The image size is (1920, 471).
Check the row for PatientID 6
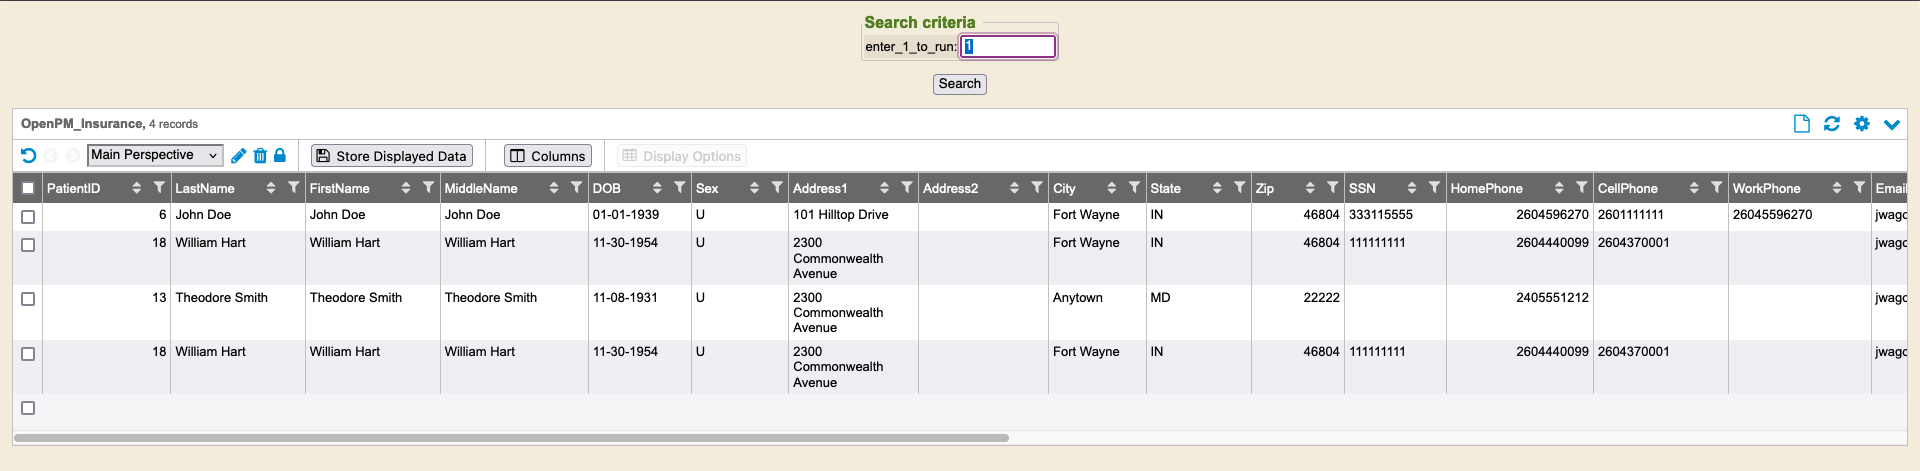[x=28, y=217]
